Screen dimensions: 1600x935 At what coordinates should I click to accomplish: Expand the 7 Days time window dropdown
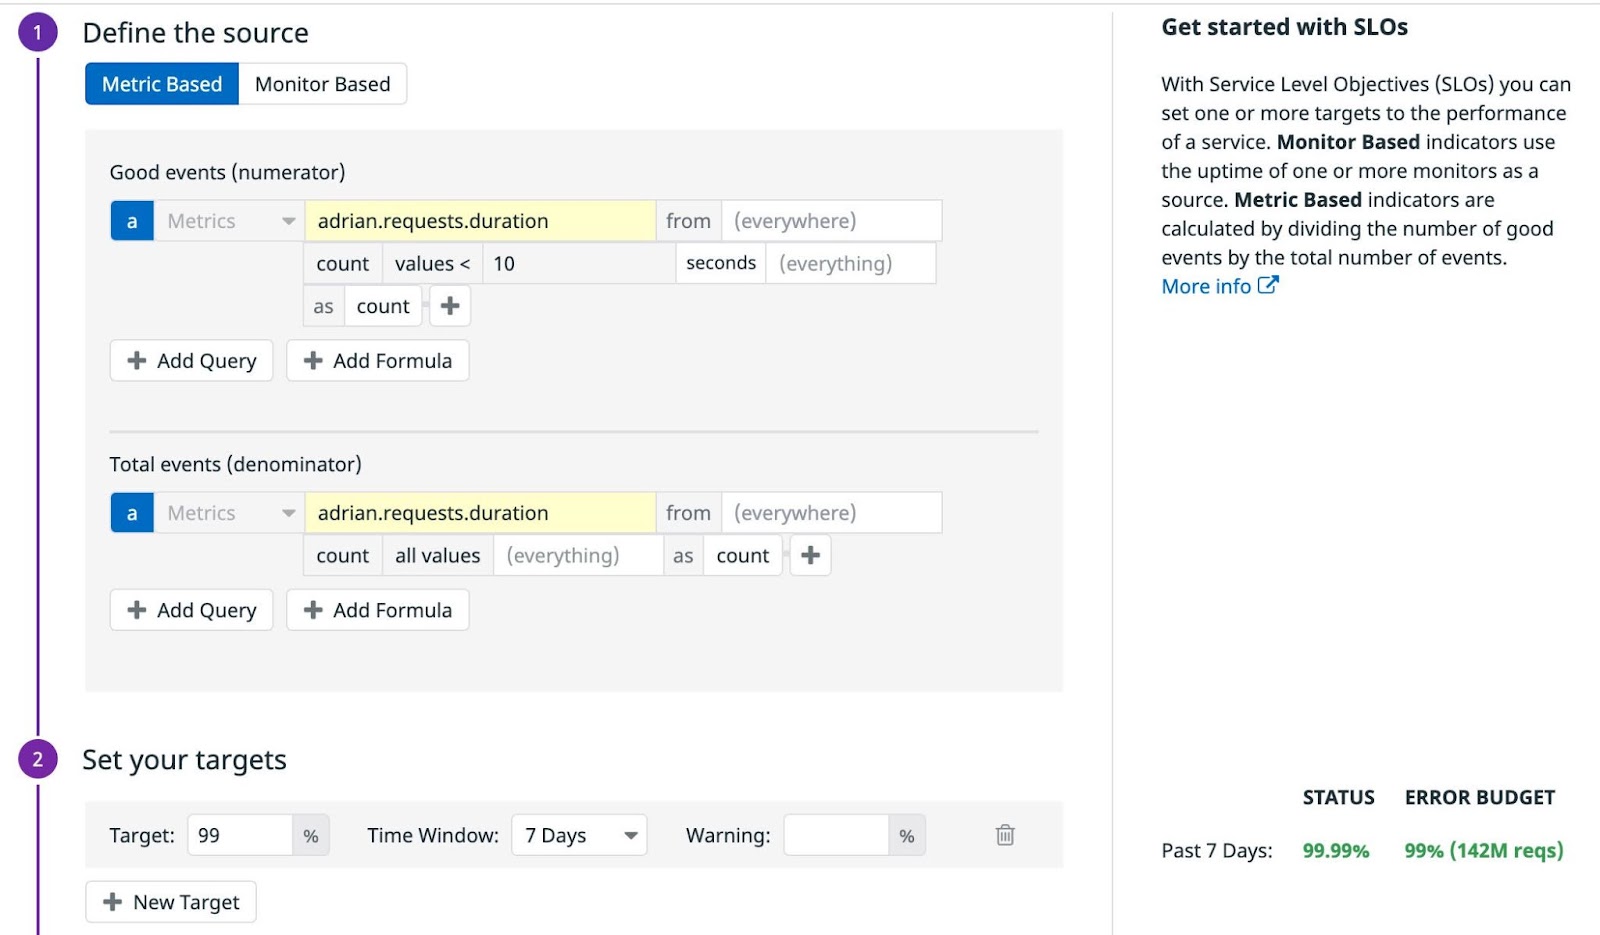click(579, 835)
